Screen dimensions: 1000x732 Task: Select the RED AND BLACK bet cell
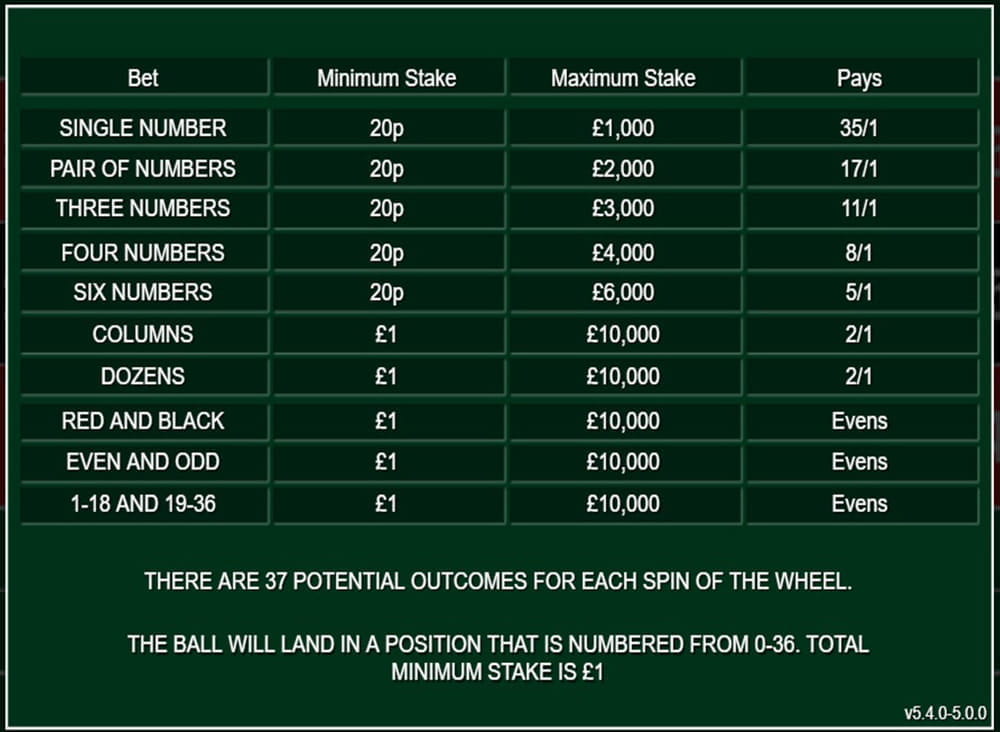pos(143,421)
